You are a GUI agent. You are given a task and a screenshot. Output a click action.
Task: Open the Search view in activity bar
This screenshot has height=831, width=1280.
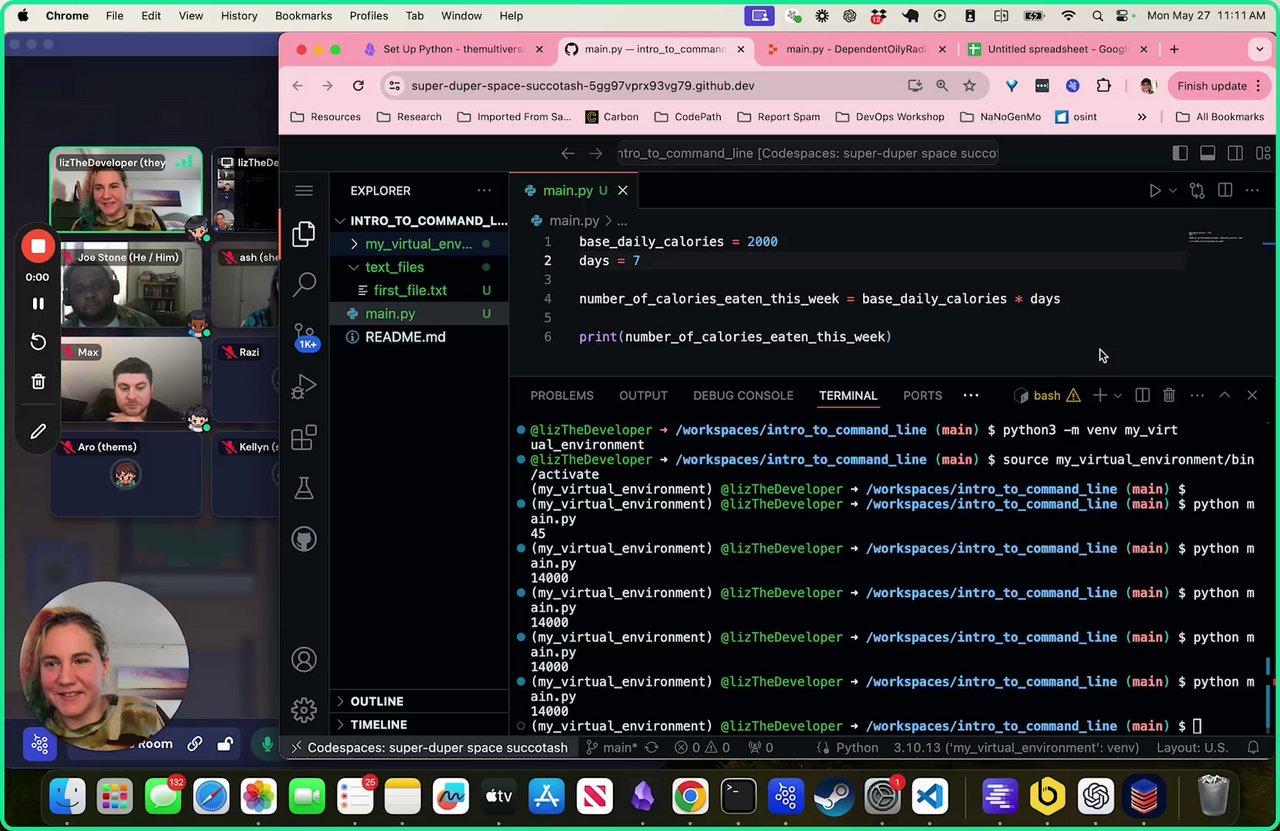click(304, 285)
